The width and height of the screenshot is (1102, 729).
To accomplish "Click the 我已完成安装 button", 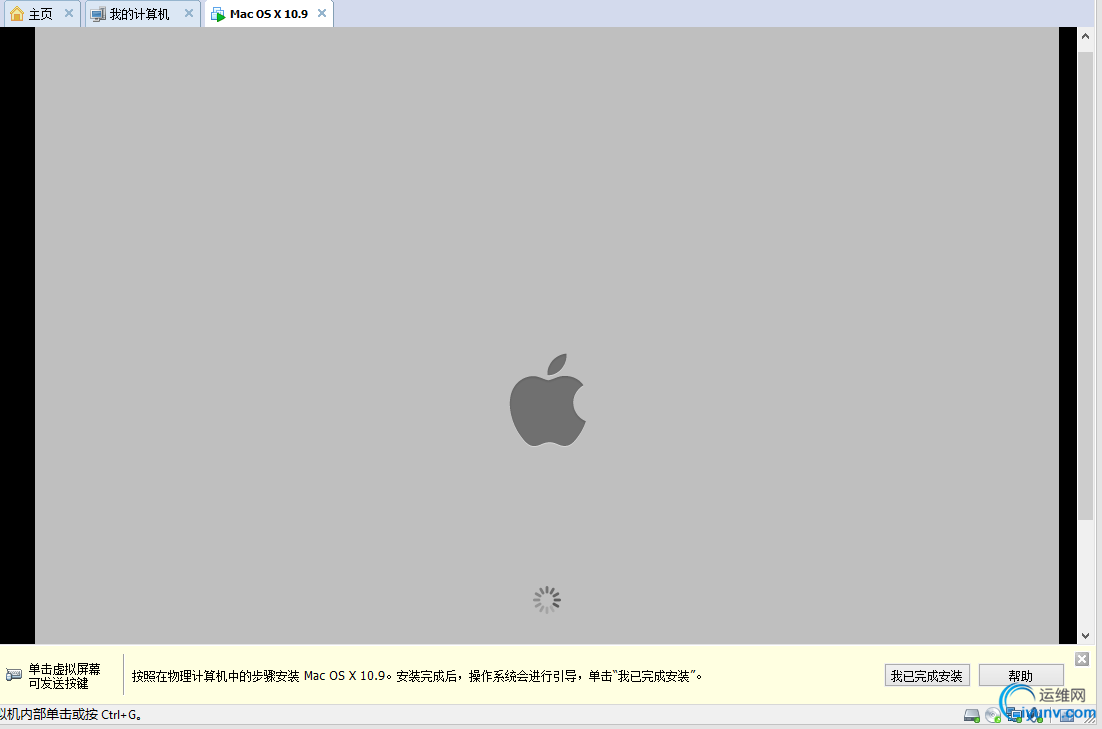I will 927,676.
